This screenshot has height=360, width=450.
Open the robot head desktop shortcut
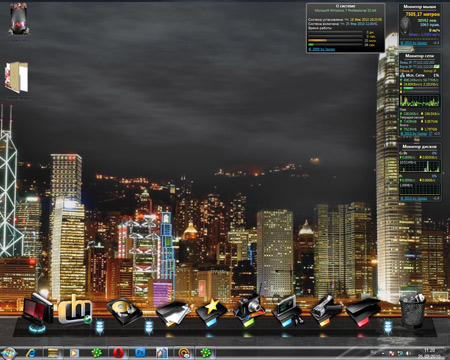[19, 19]
